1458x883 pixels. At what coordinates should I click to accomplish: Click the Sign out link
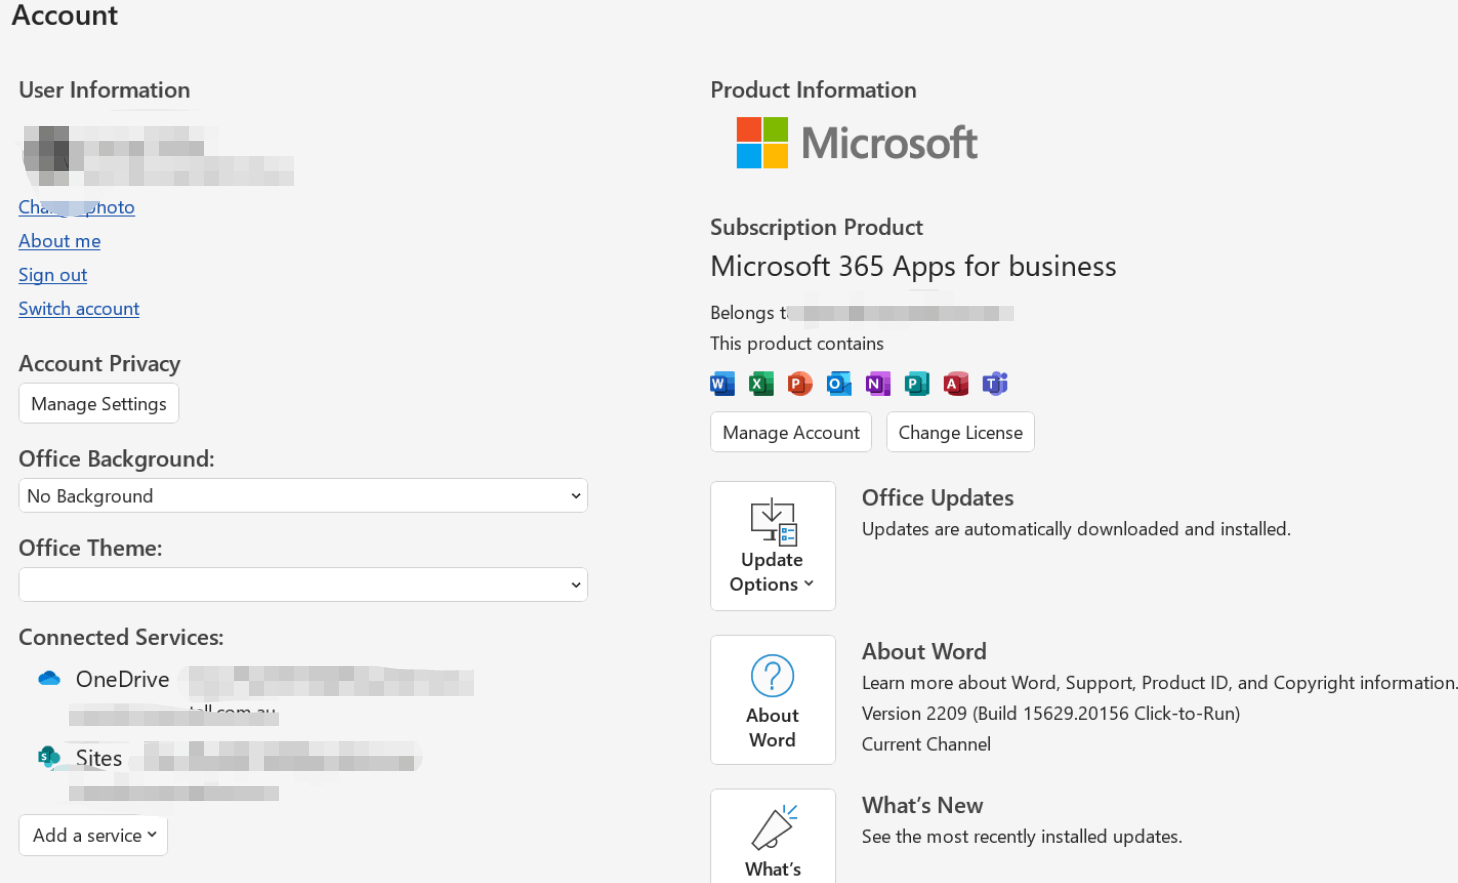pos(53,275)
